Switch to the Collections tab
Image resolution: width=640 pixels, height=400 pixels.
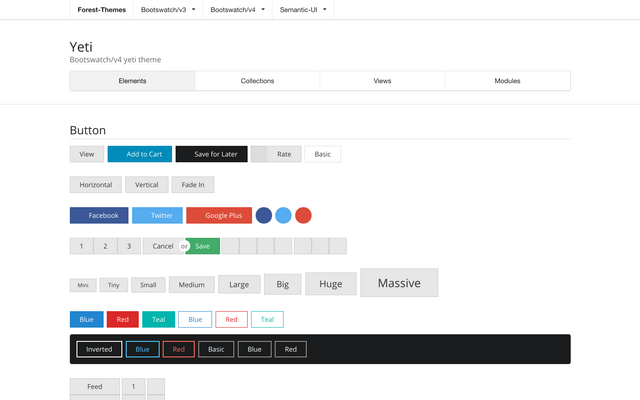click(x=257, y=81)
